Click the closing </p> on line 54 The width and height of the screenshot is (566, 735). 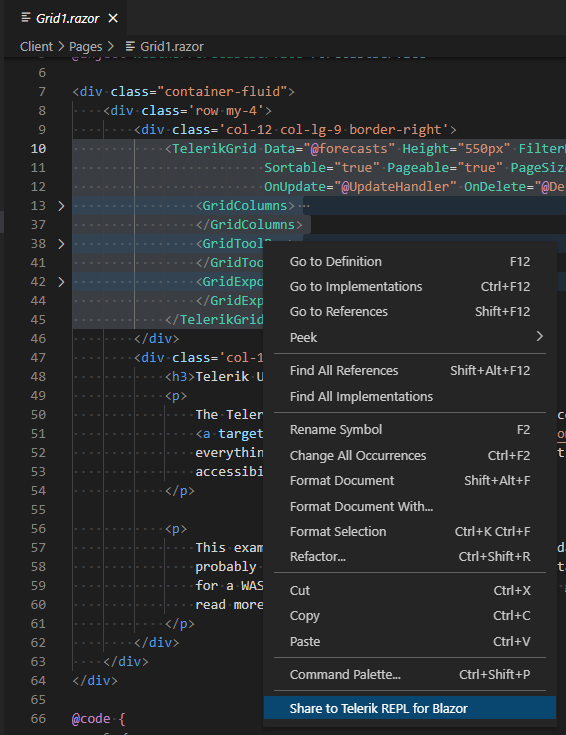pos(180,491)
